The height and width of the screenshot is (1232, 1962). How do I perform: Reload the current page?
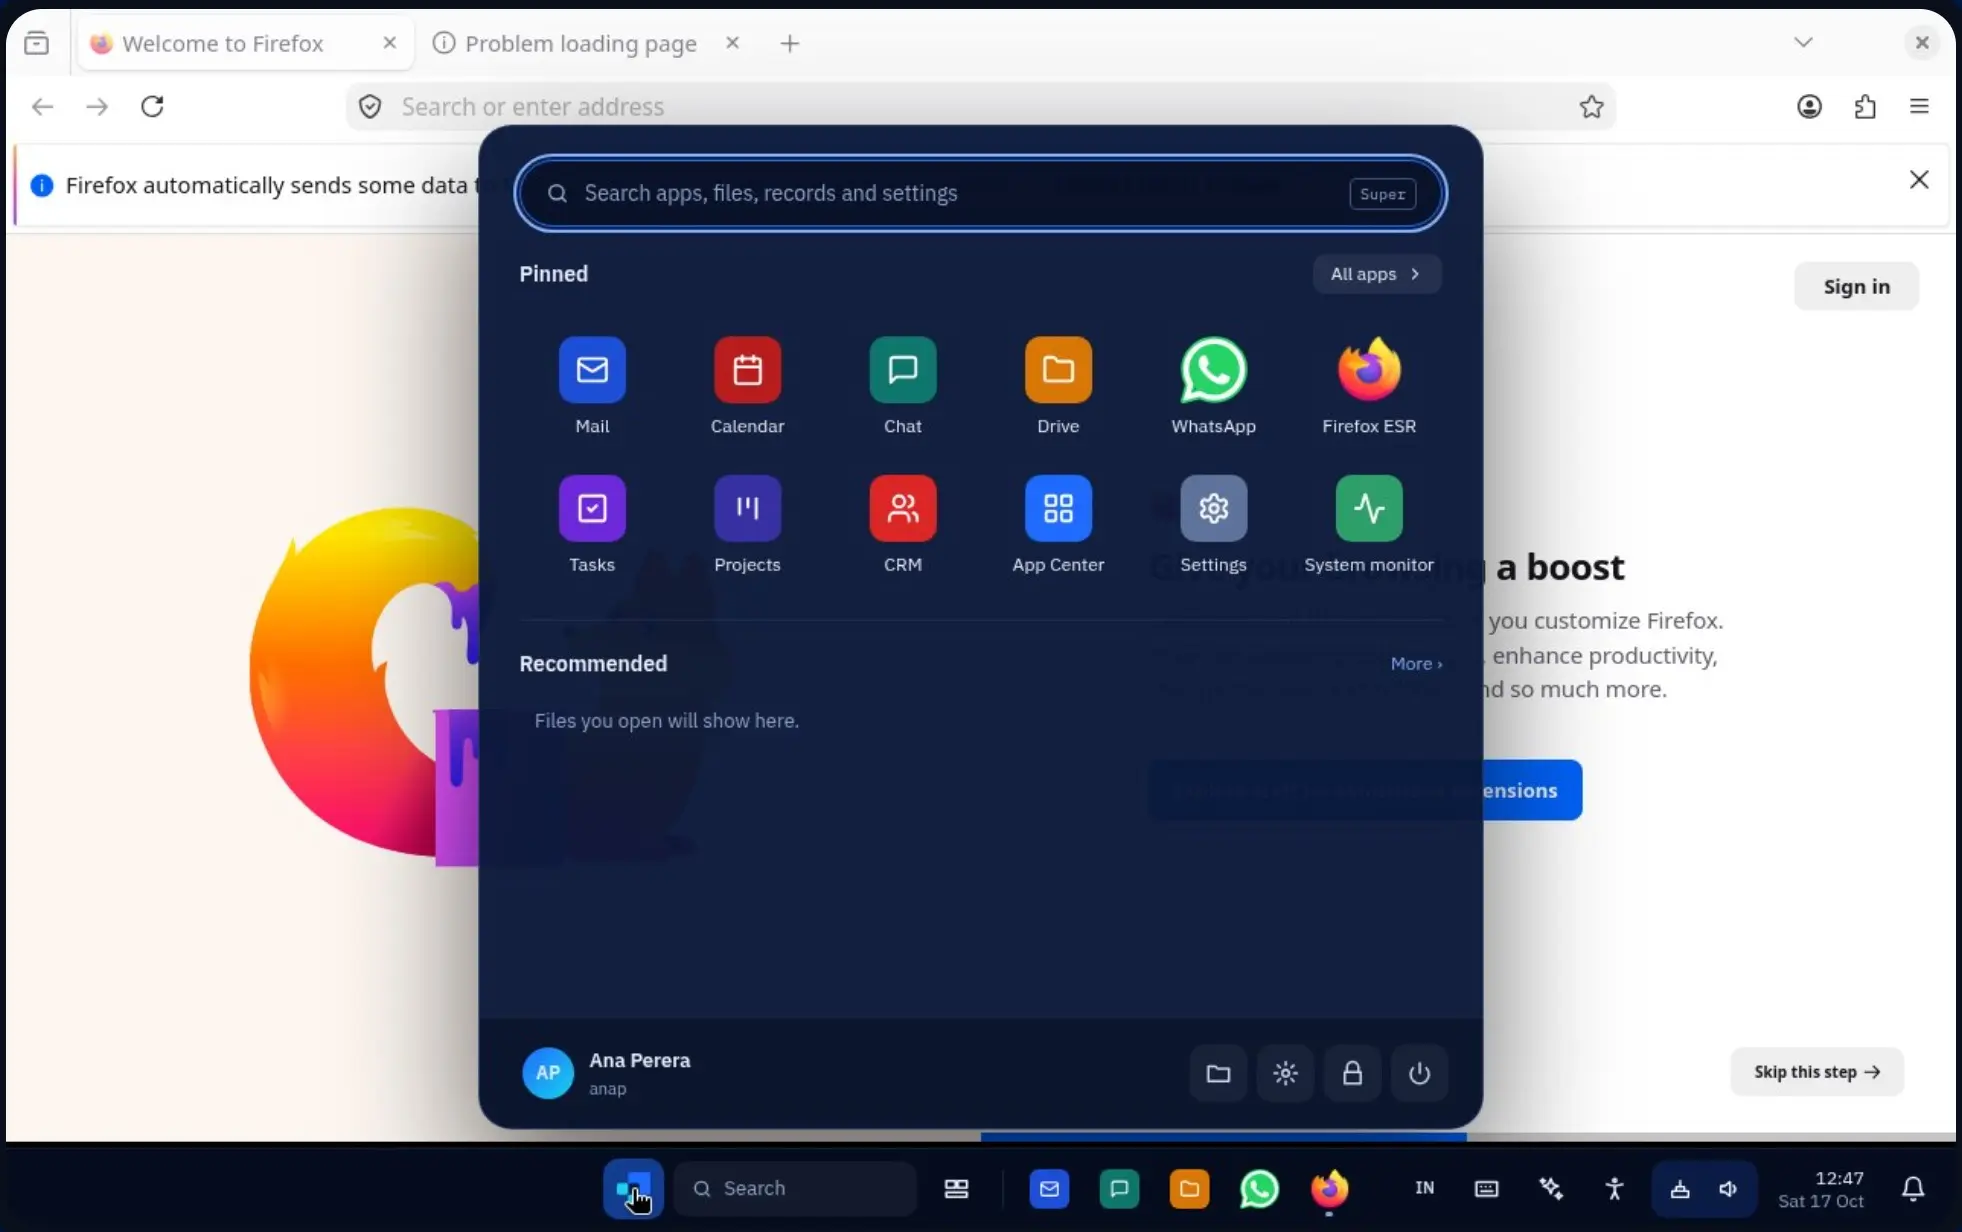click(152, 106)
